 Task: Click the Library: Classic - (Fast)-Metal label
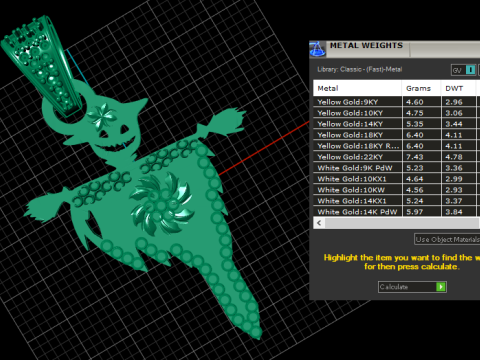pos(360,70)
